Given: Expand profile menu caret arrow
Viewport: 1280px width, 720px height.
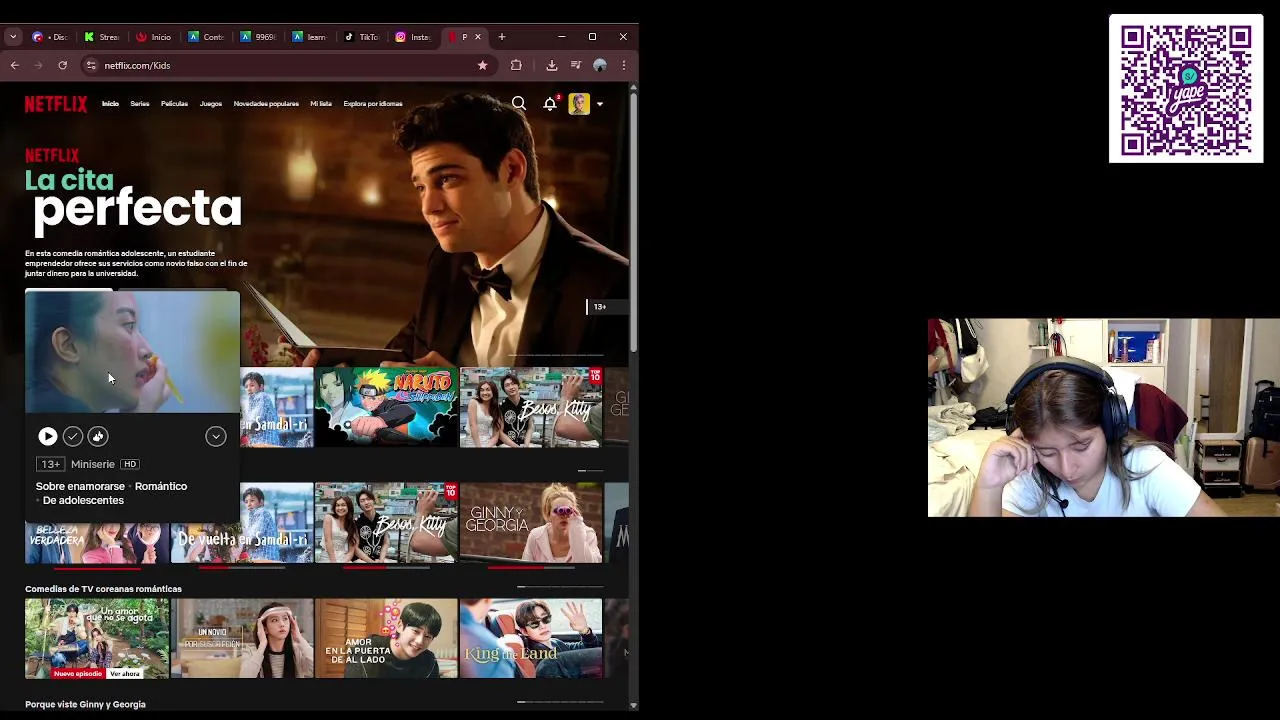Looking at the screenshot, I should tap(600, 104).
